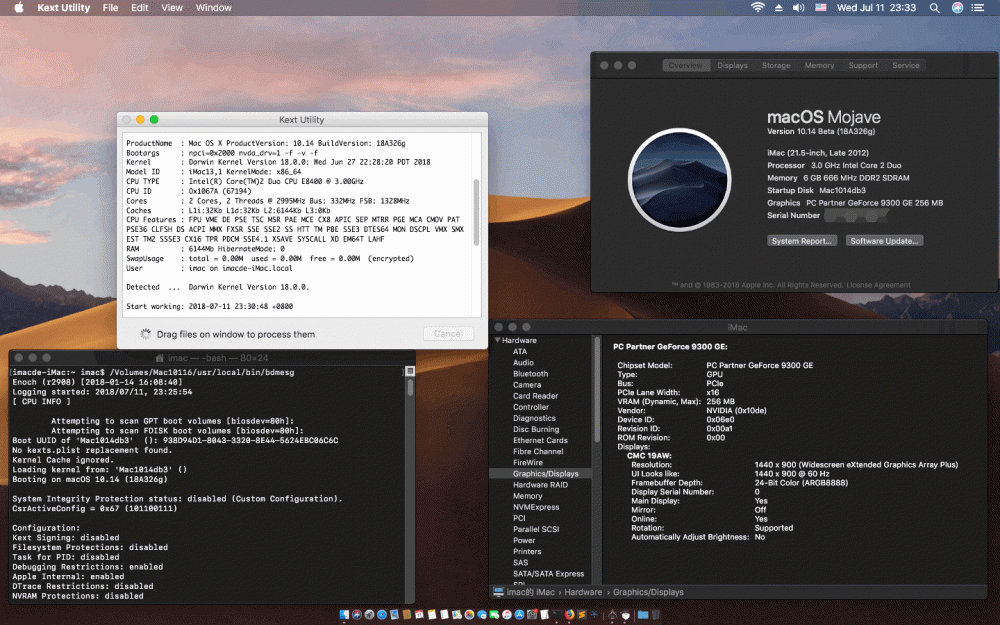
Task: Open Photos app in the Dock
Action: click(x=469, y=615)
